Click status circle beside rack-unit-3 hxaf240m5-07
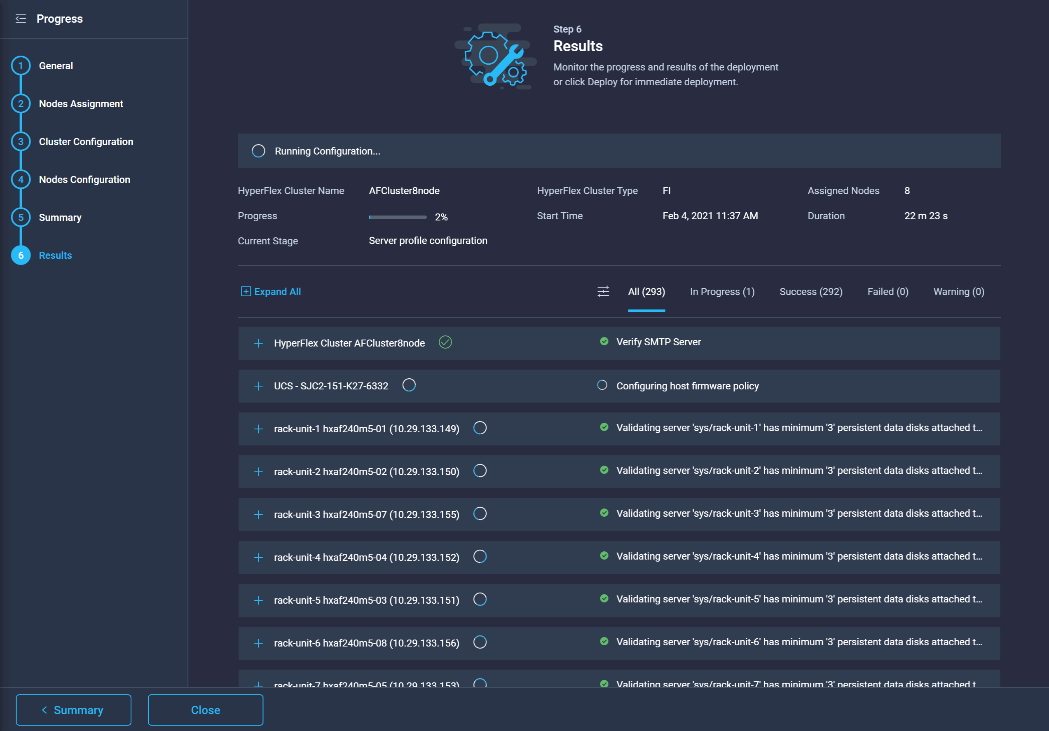The image size is (1049, 731). click(x=480, y=514)
